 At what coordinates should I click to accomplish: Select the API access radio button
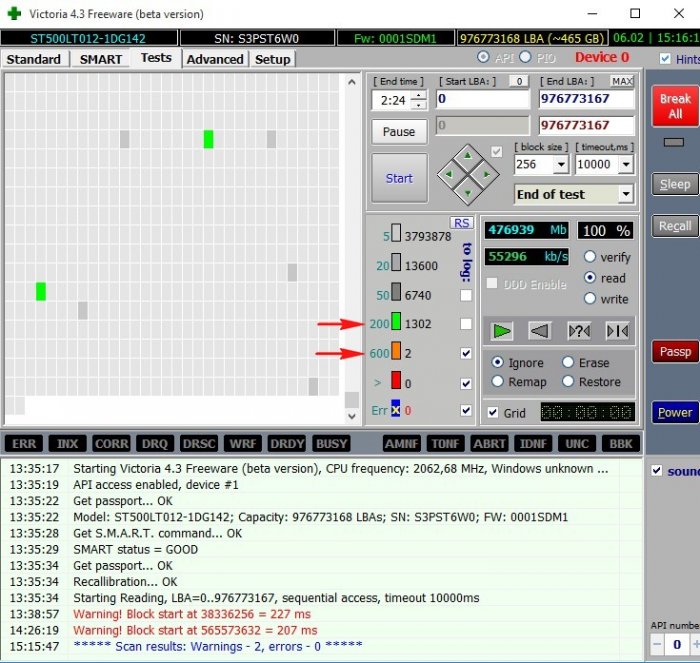pos(483,57)
